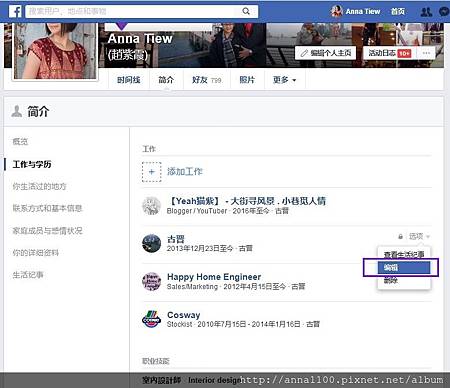Click the 简介 section header person icon
This screenshot has height=388, width=450.
(x=16, y=111)
